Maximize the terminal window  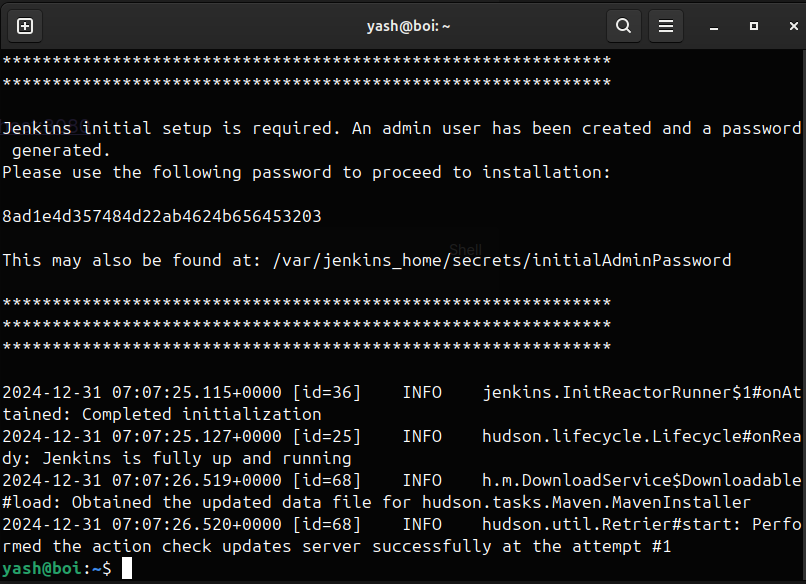pos(754,26)
